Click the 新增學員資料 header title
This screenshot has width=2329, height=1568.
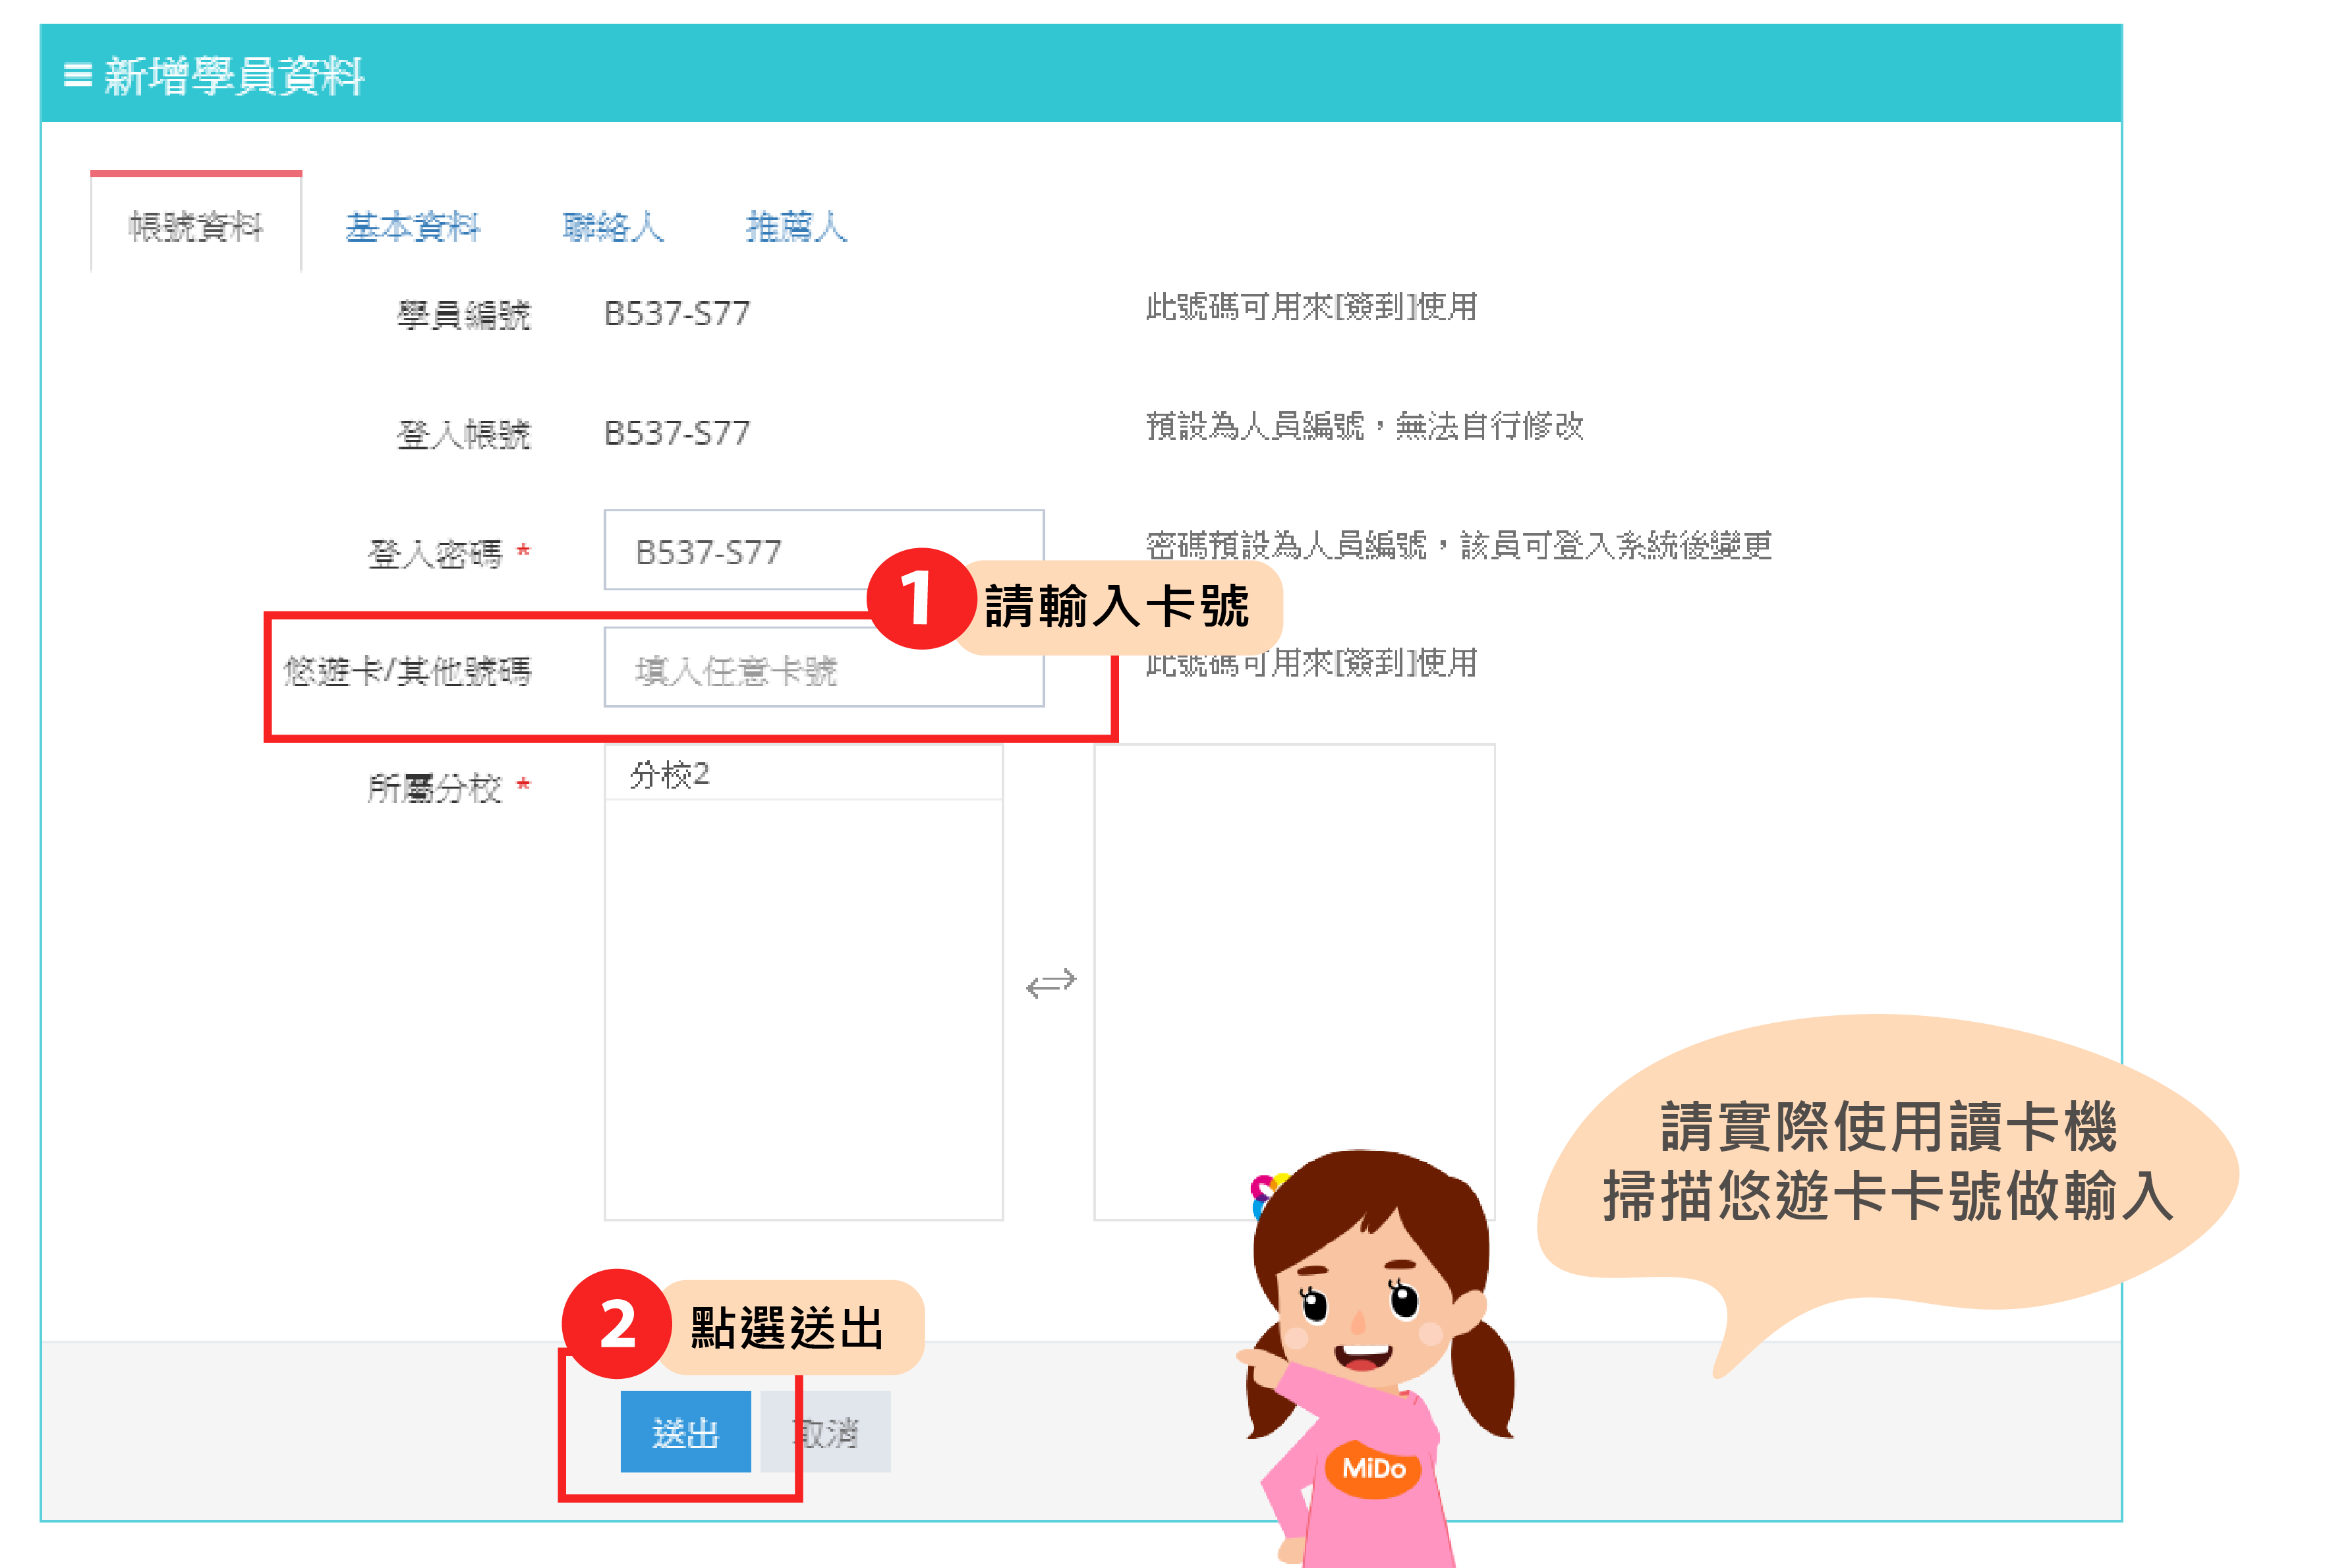[x=234, y=76]
